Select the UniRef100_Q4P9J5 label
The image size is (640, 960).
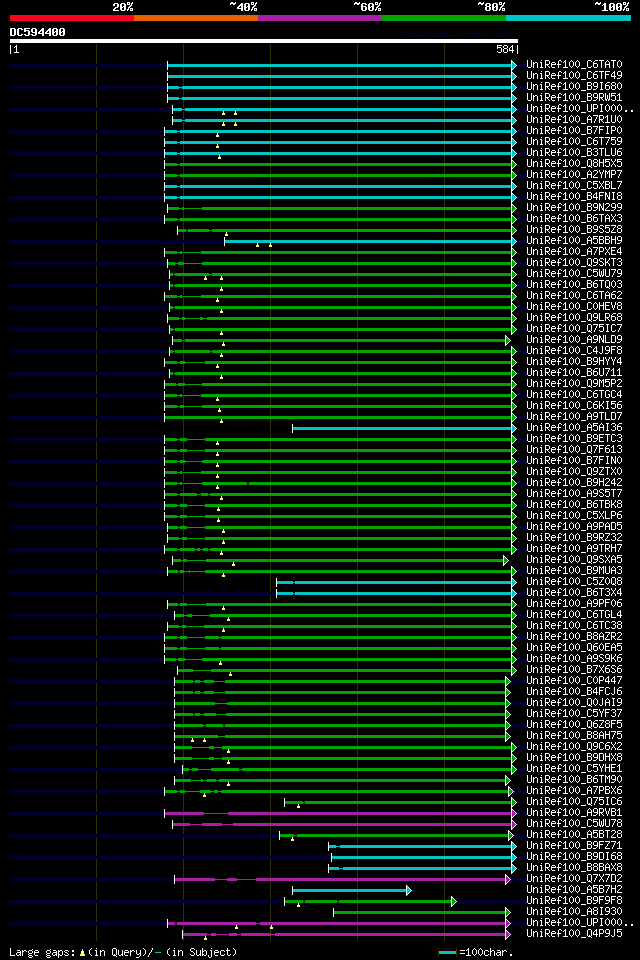point(574,935)
